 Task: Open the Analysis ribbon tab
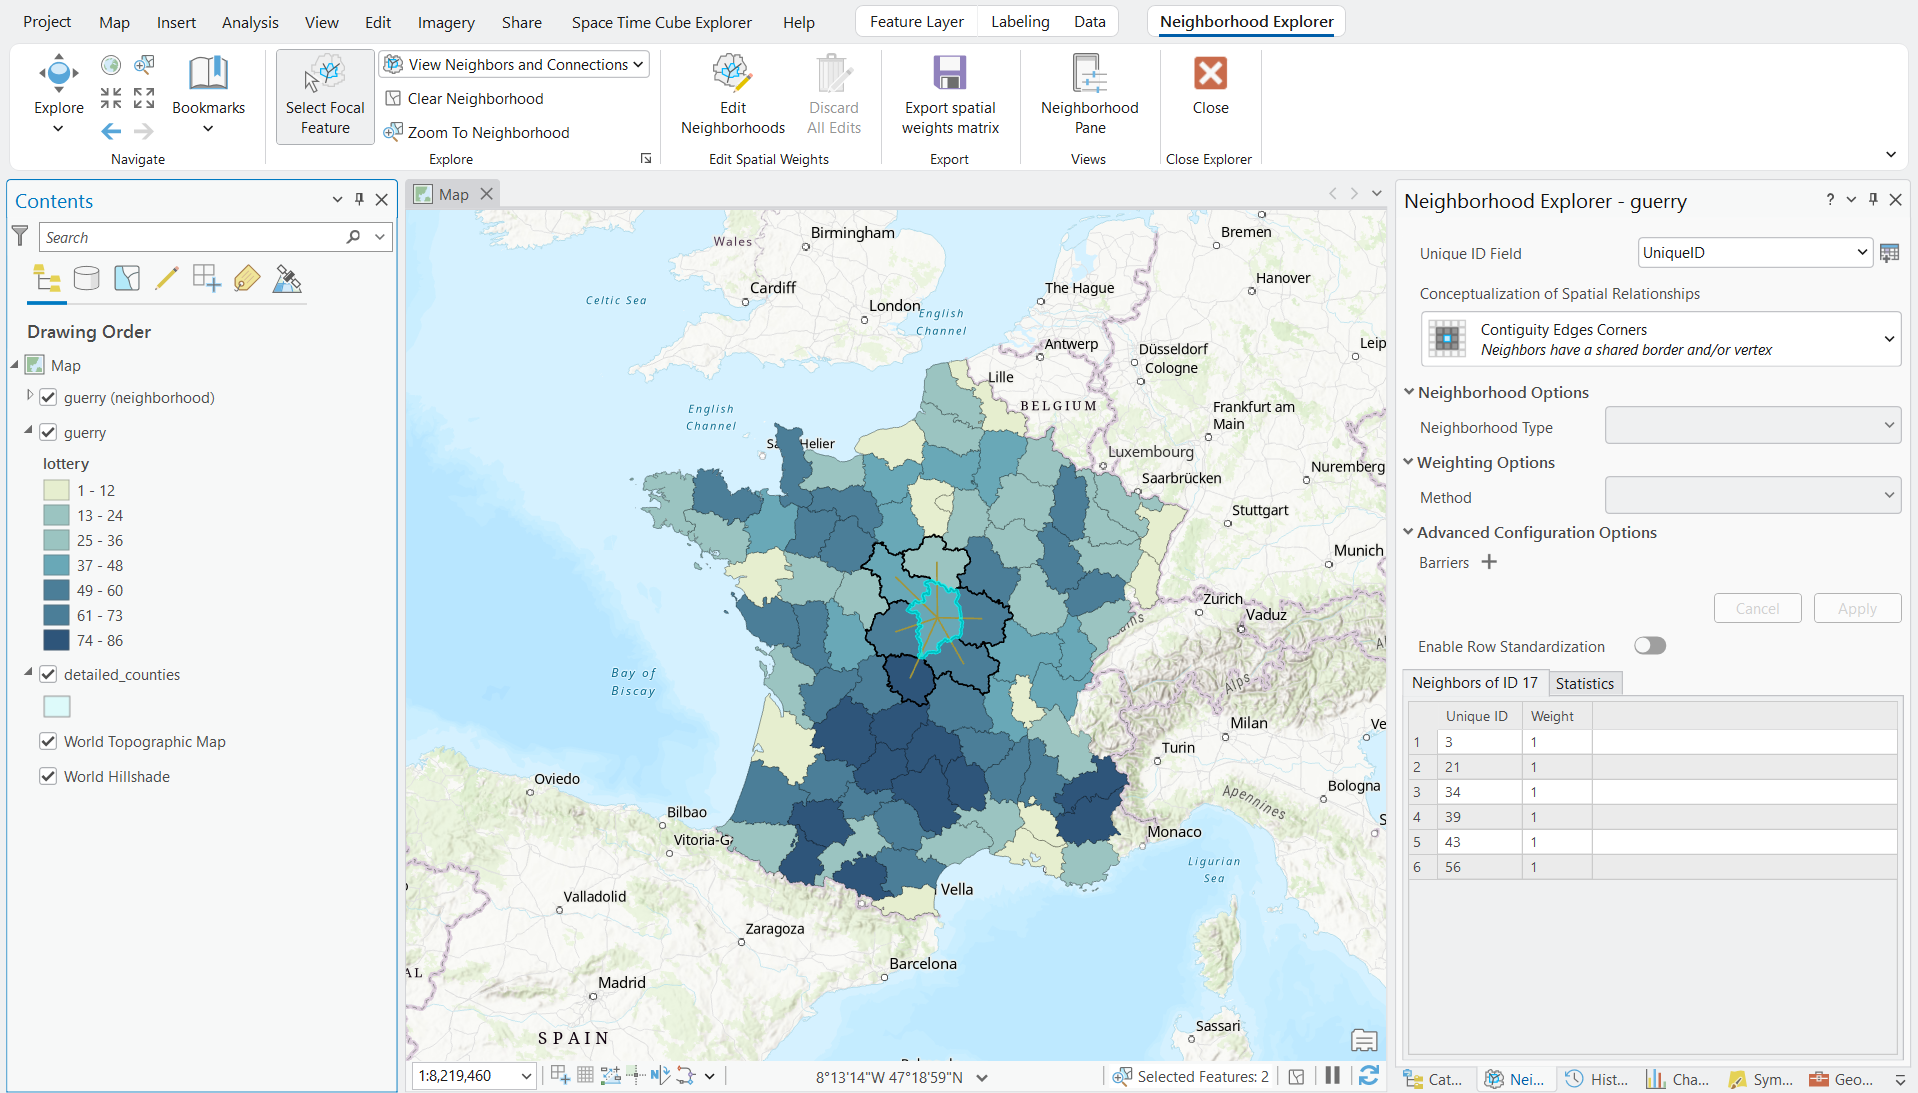click(x=250, y=22)
